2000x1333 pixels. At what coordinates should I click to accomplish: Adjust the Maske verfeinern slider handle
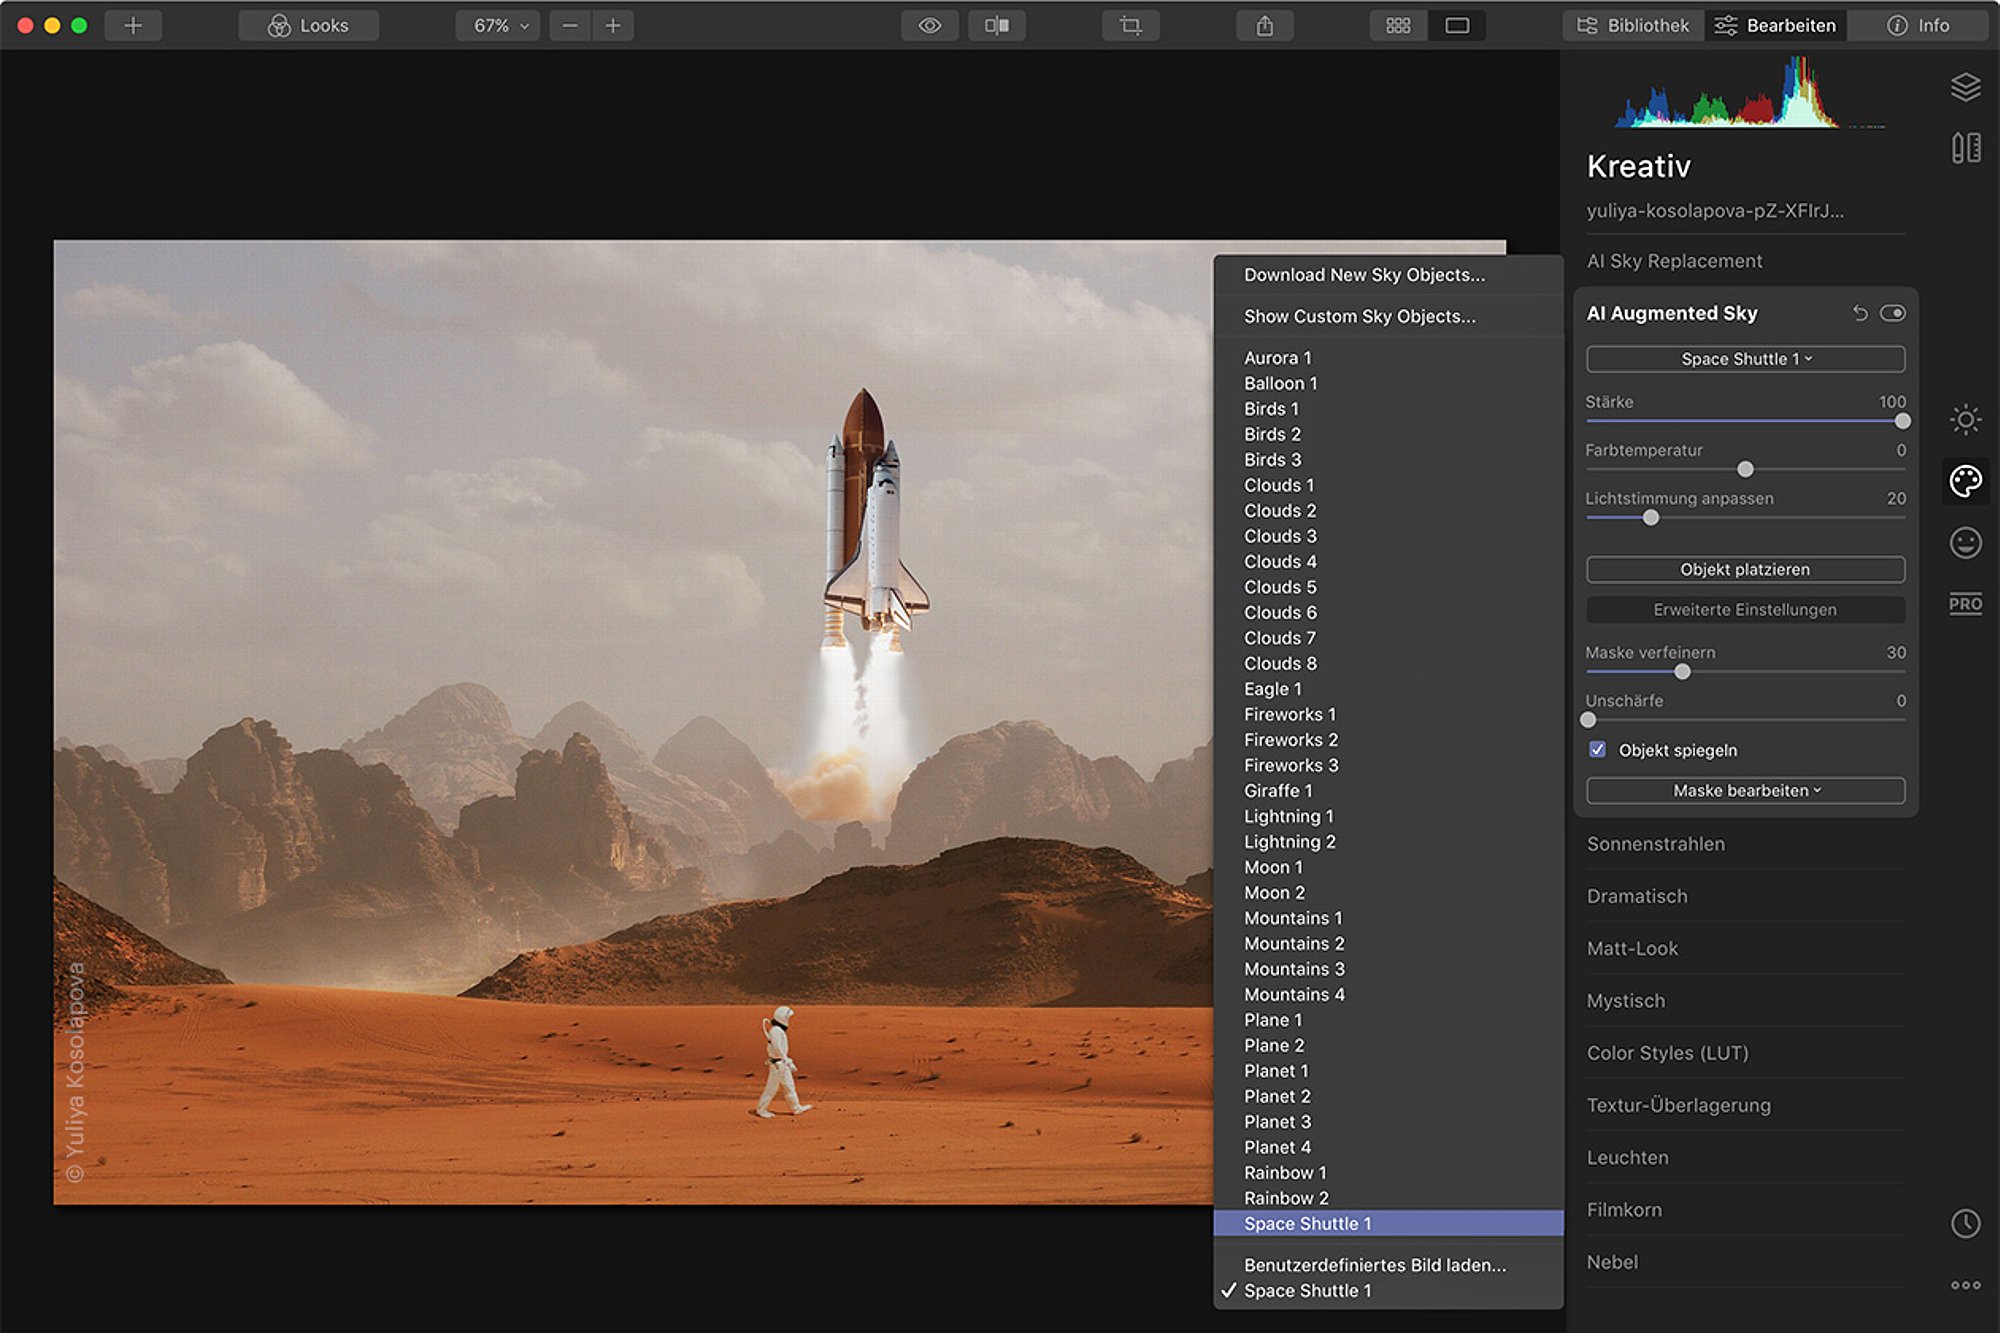[1682, 671]
